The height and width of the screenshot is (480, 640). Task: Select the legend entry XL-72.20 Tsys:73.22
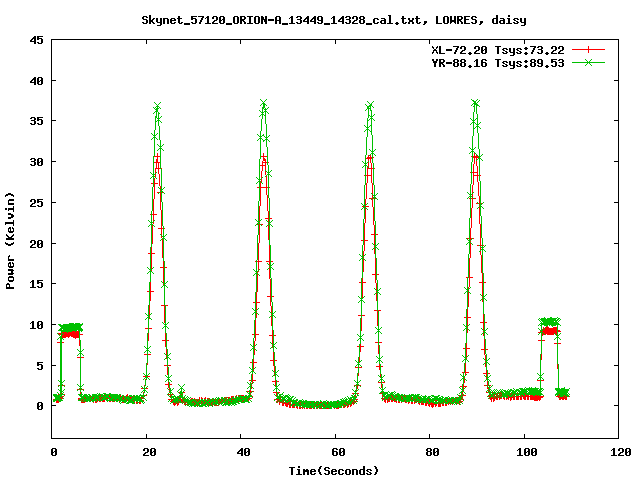click(x=498, y=50)
